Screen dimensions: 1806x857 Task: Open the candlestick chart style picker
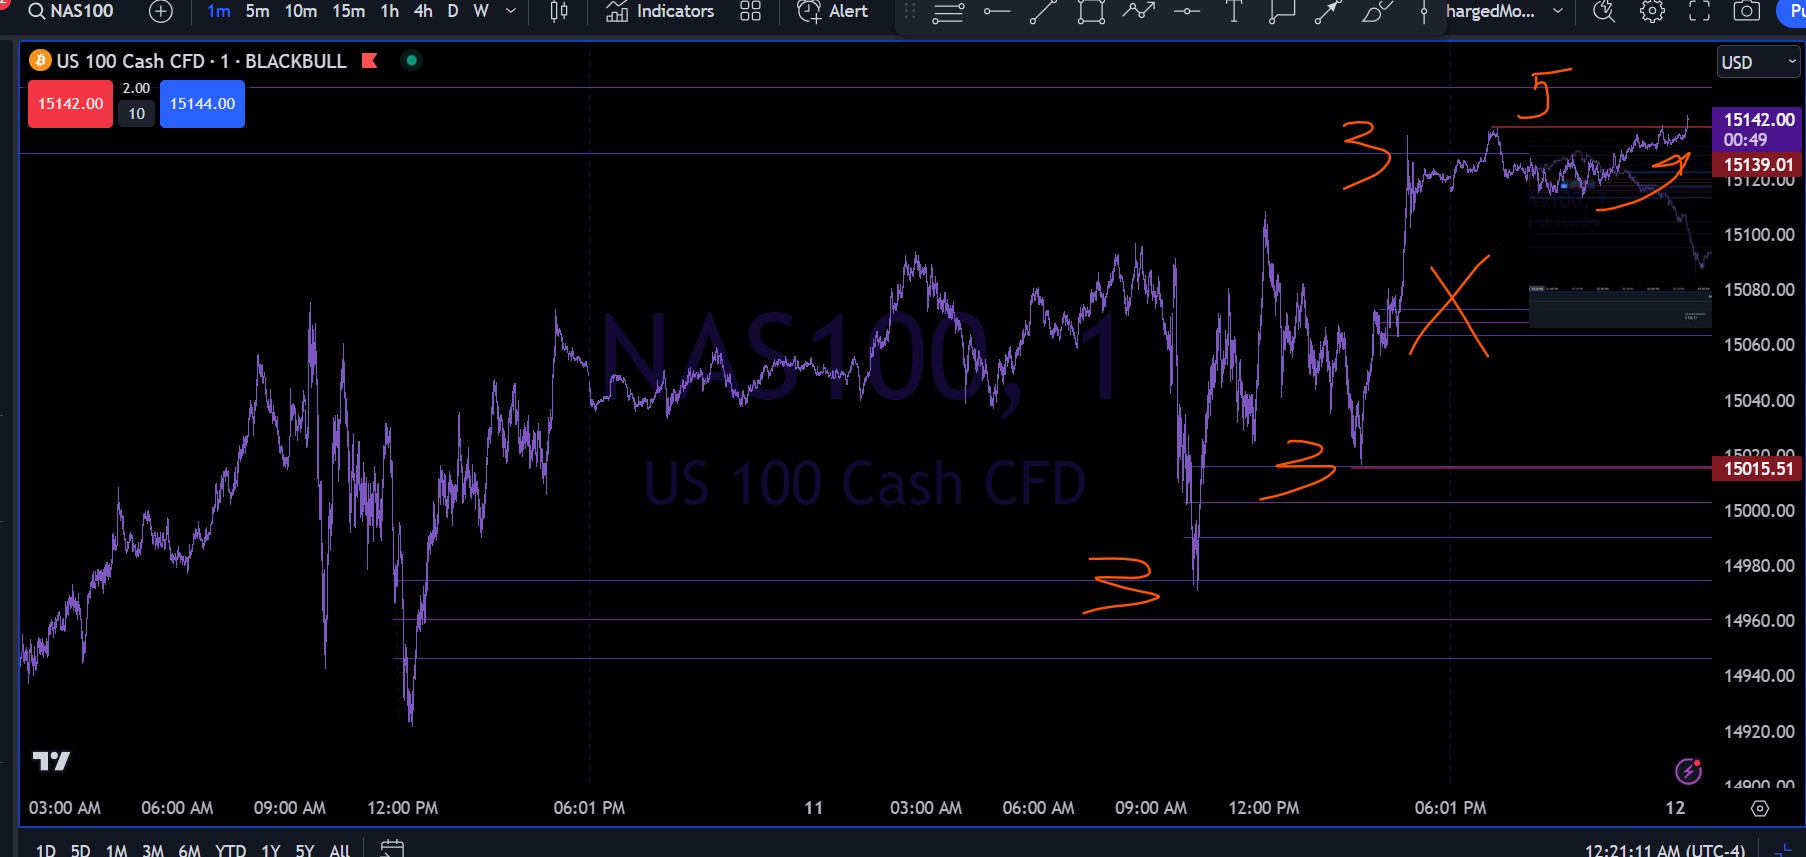coord(559,12)
